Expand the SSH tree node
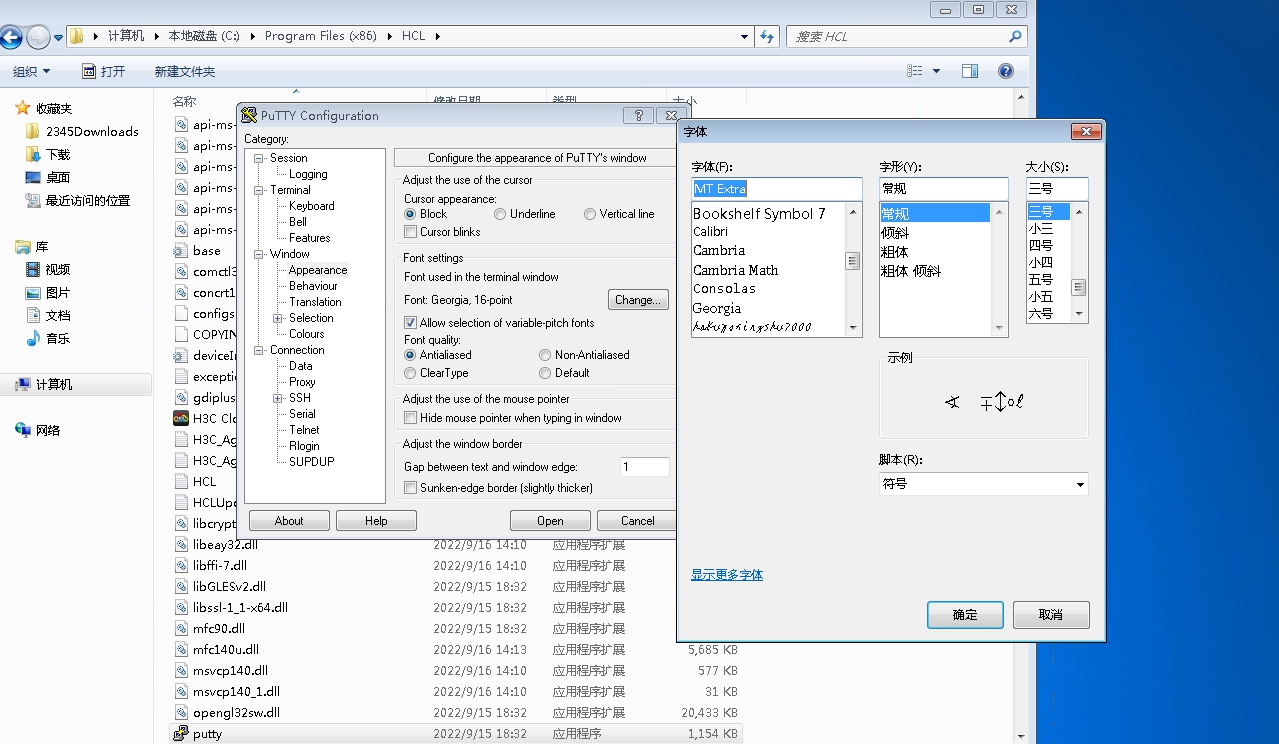This screenshot has width=1279, height=744. [x=278, y=398]
